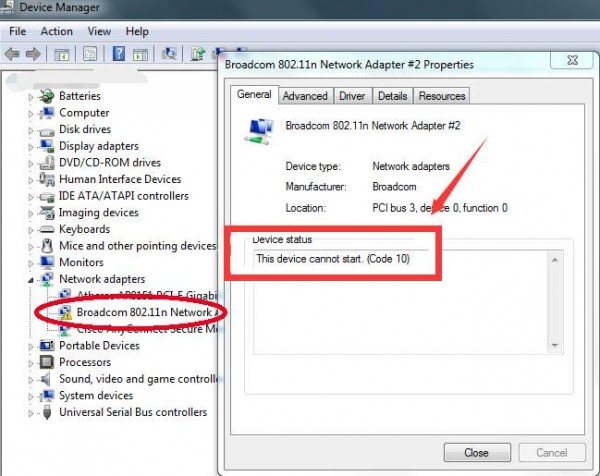This screenshot has height=476, width=600.
Task: Expand the Display adapters node
Action: 31,146
